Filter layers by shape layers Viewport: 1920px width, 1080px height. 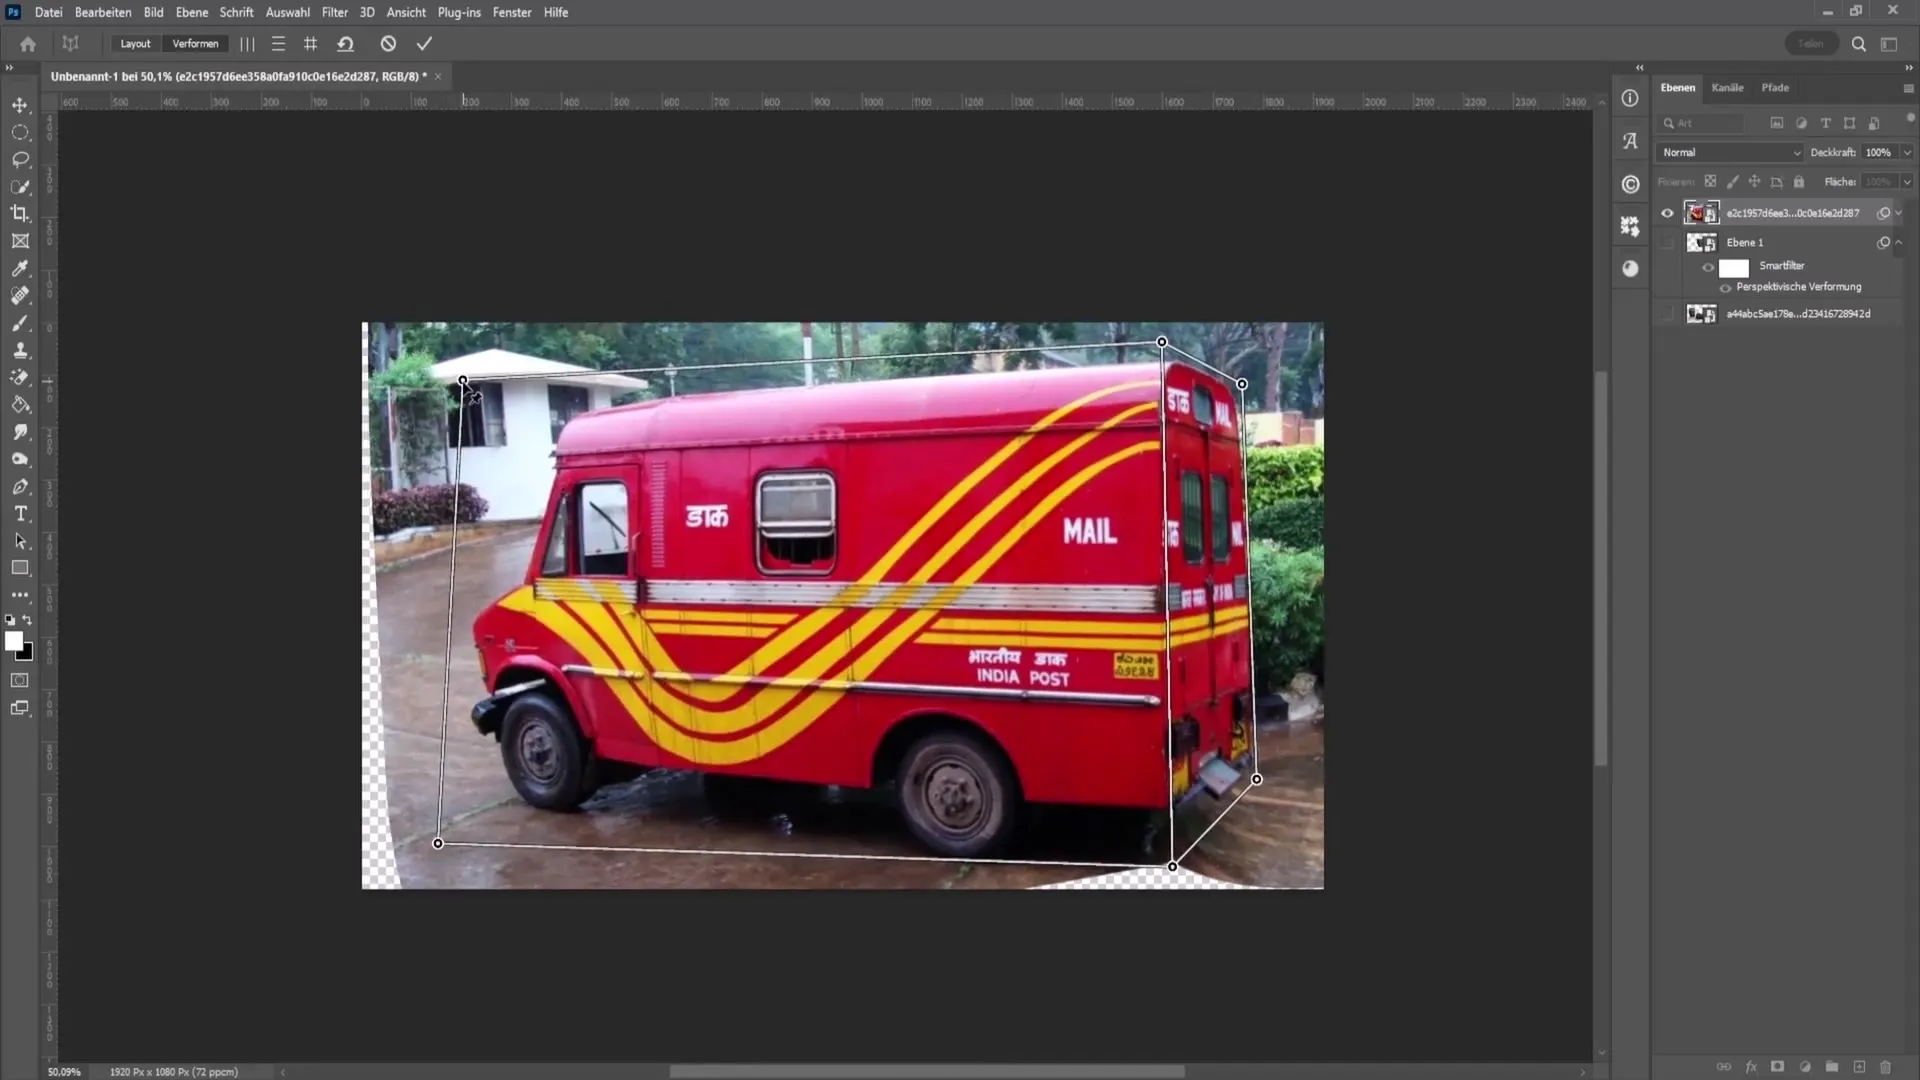1849,123
